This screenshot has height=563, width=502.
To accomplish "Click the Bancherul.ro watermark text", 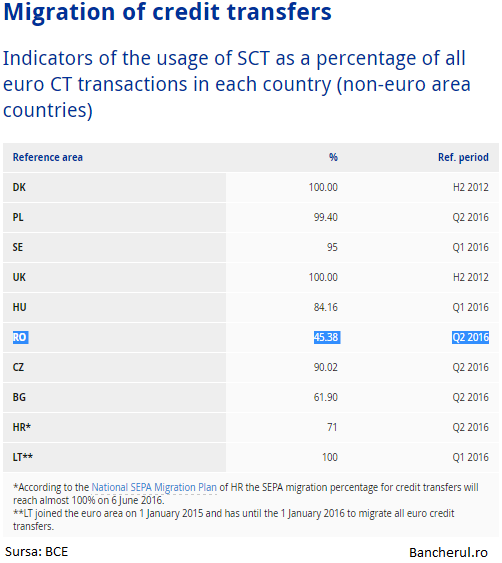I will coord(448,552).
